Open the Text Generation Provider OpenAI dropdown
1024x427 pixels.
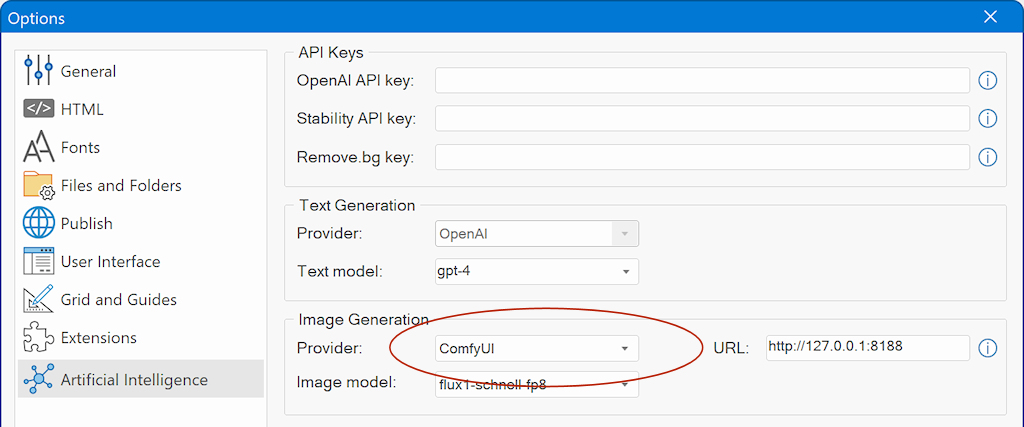tap(537, 234)
